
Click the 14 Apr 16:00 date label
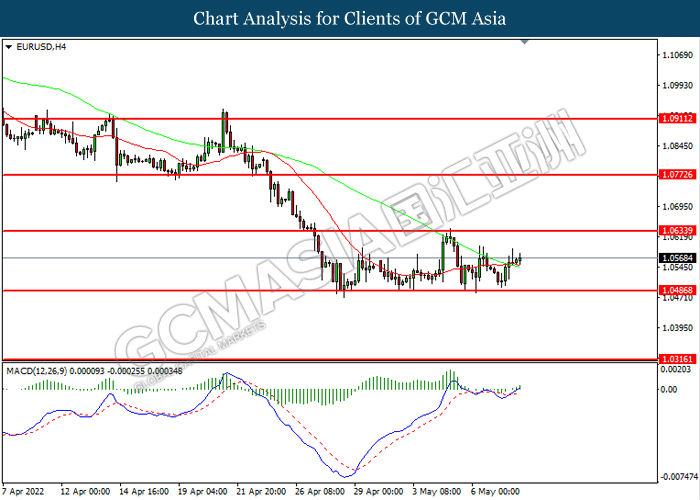pyautogui.click(x=144, y=492)
